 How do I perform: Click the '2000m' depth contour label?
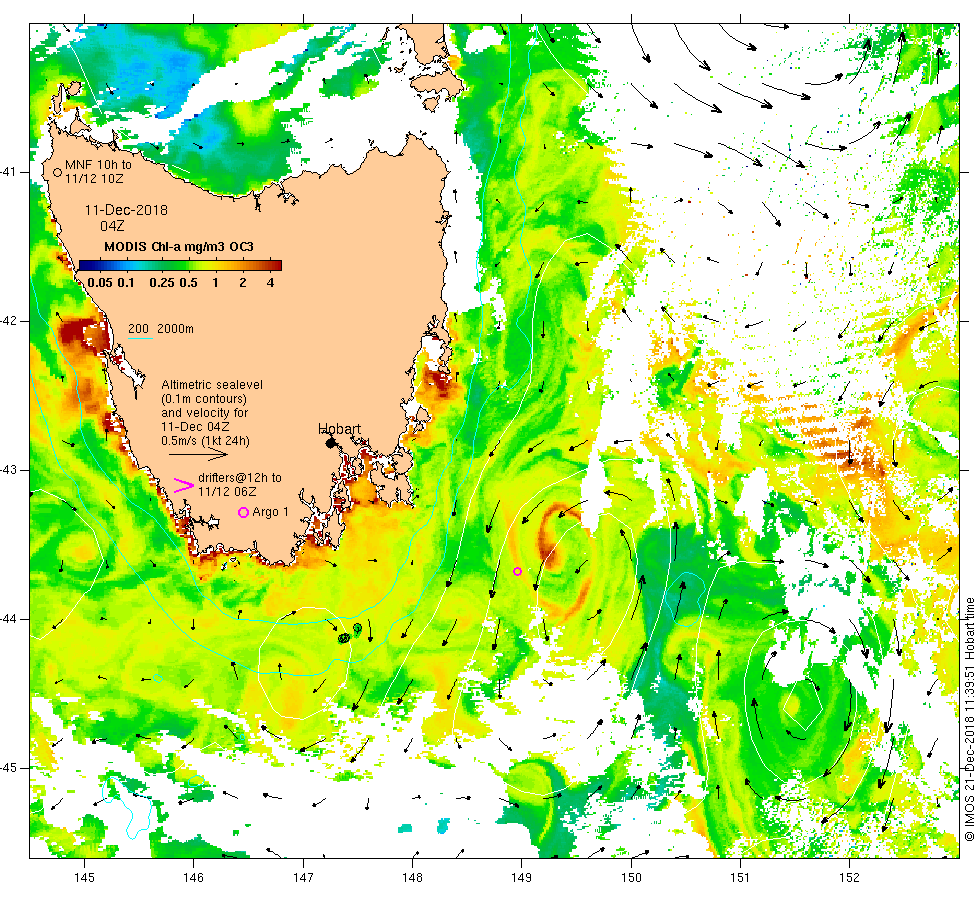pos(175,329)
